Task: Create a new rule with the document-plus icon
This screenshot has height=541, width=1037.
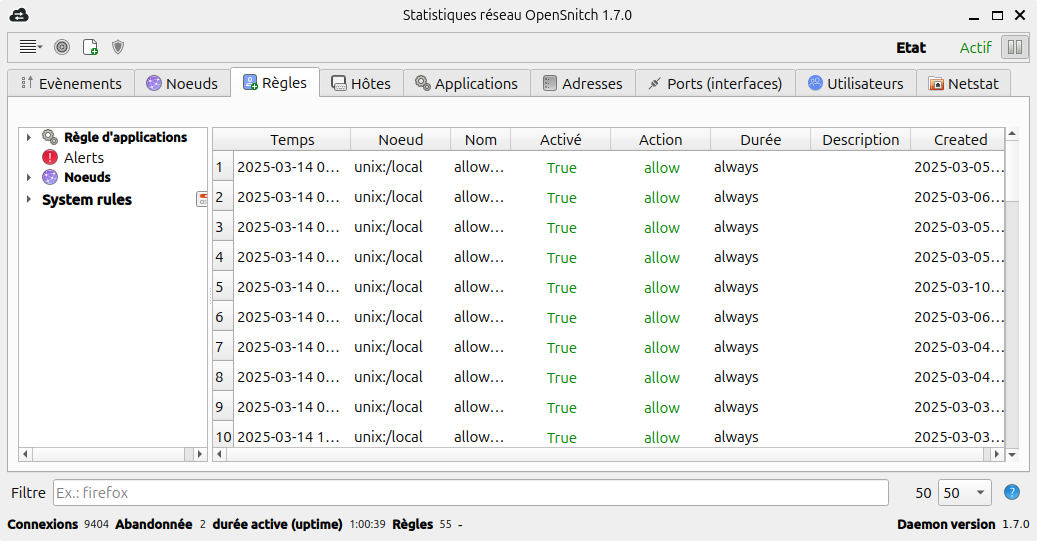Action: (x=90, y=47)
